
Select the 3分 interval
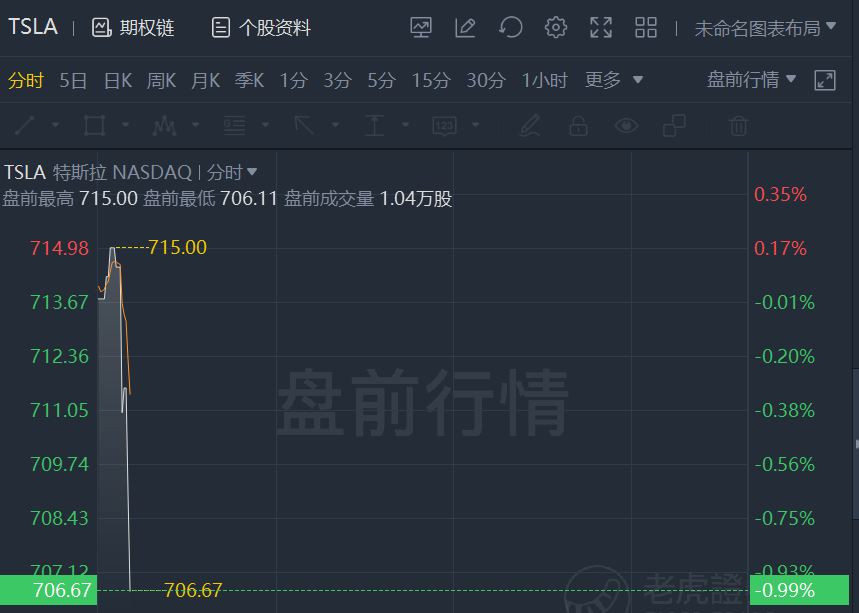coord(337,81)
